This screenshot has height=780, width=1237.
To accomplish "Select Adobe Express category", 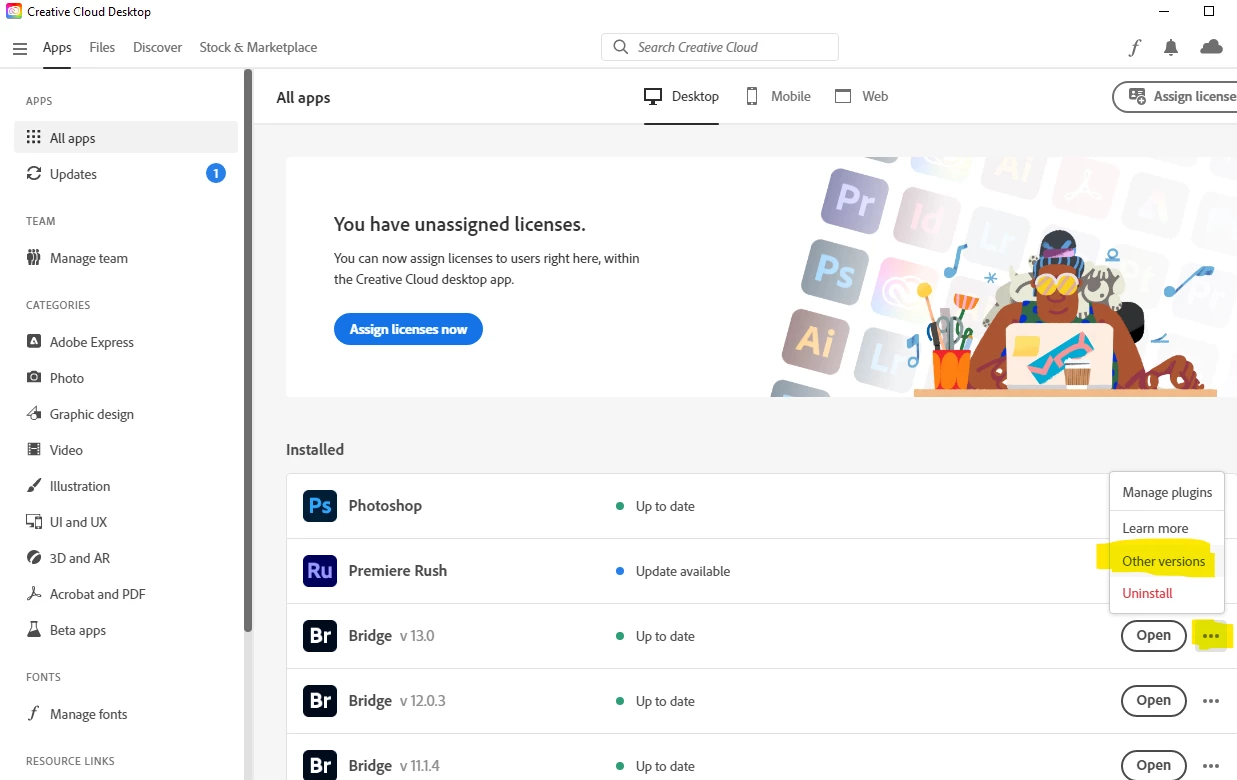I will coord(126,342).
